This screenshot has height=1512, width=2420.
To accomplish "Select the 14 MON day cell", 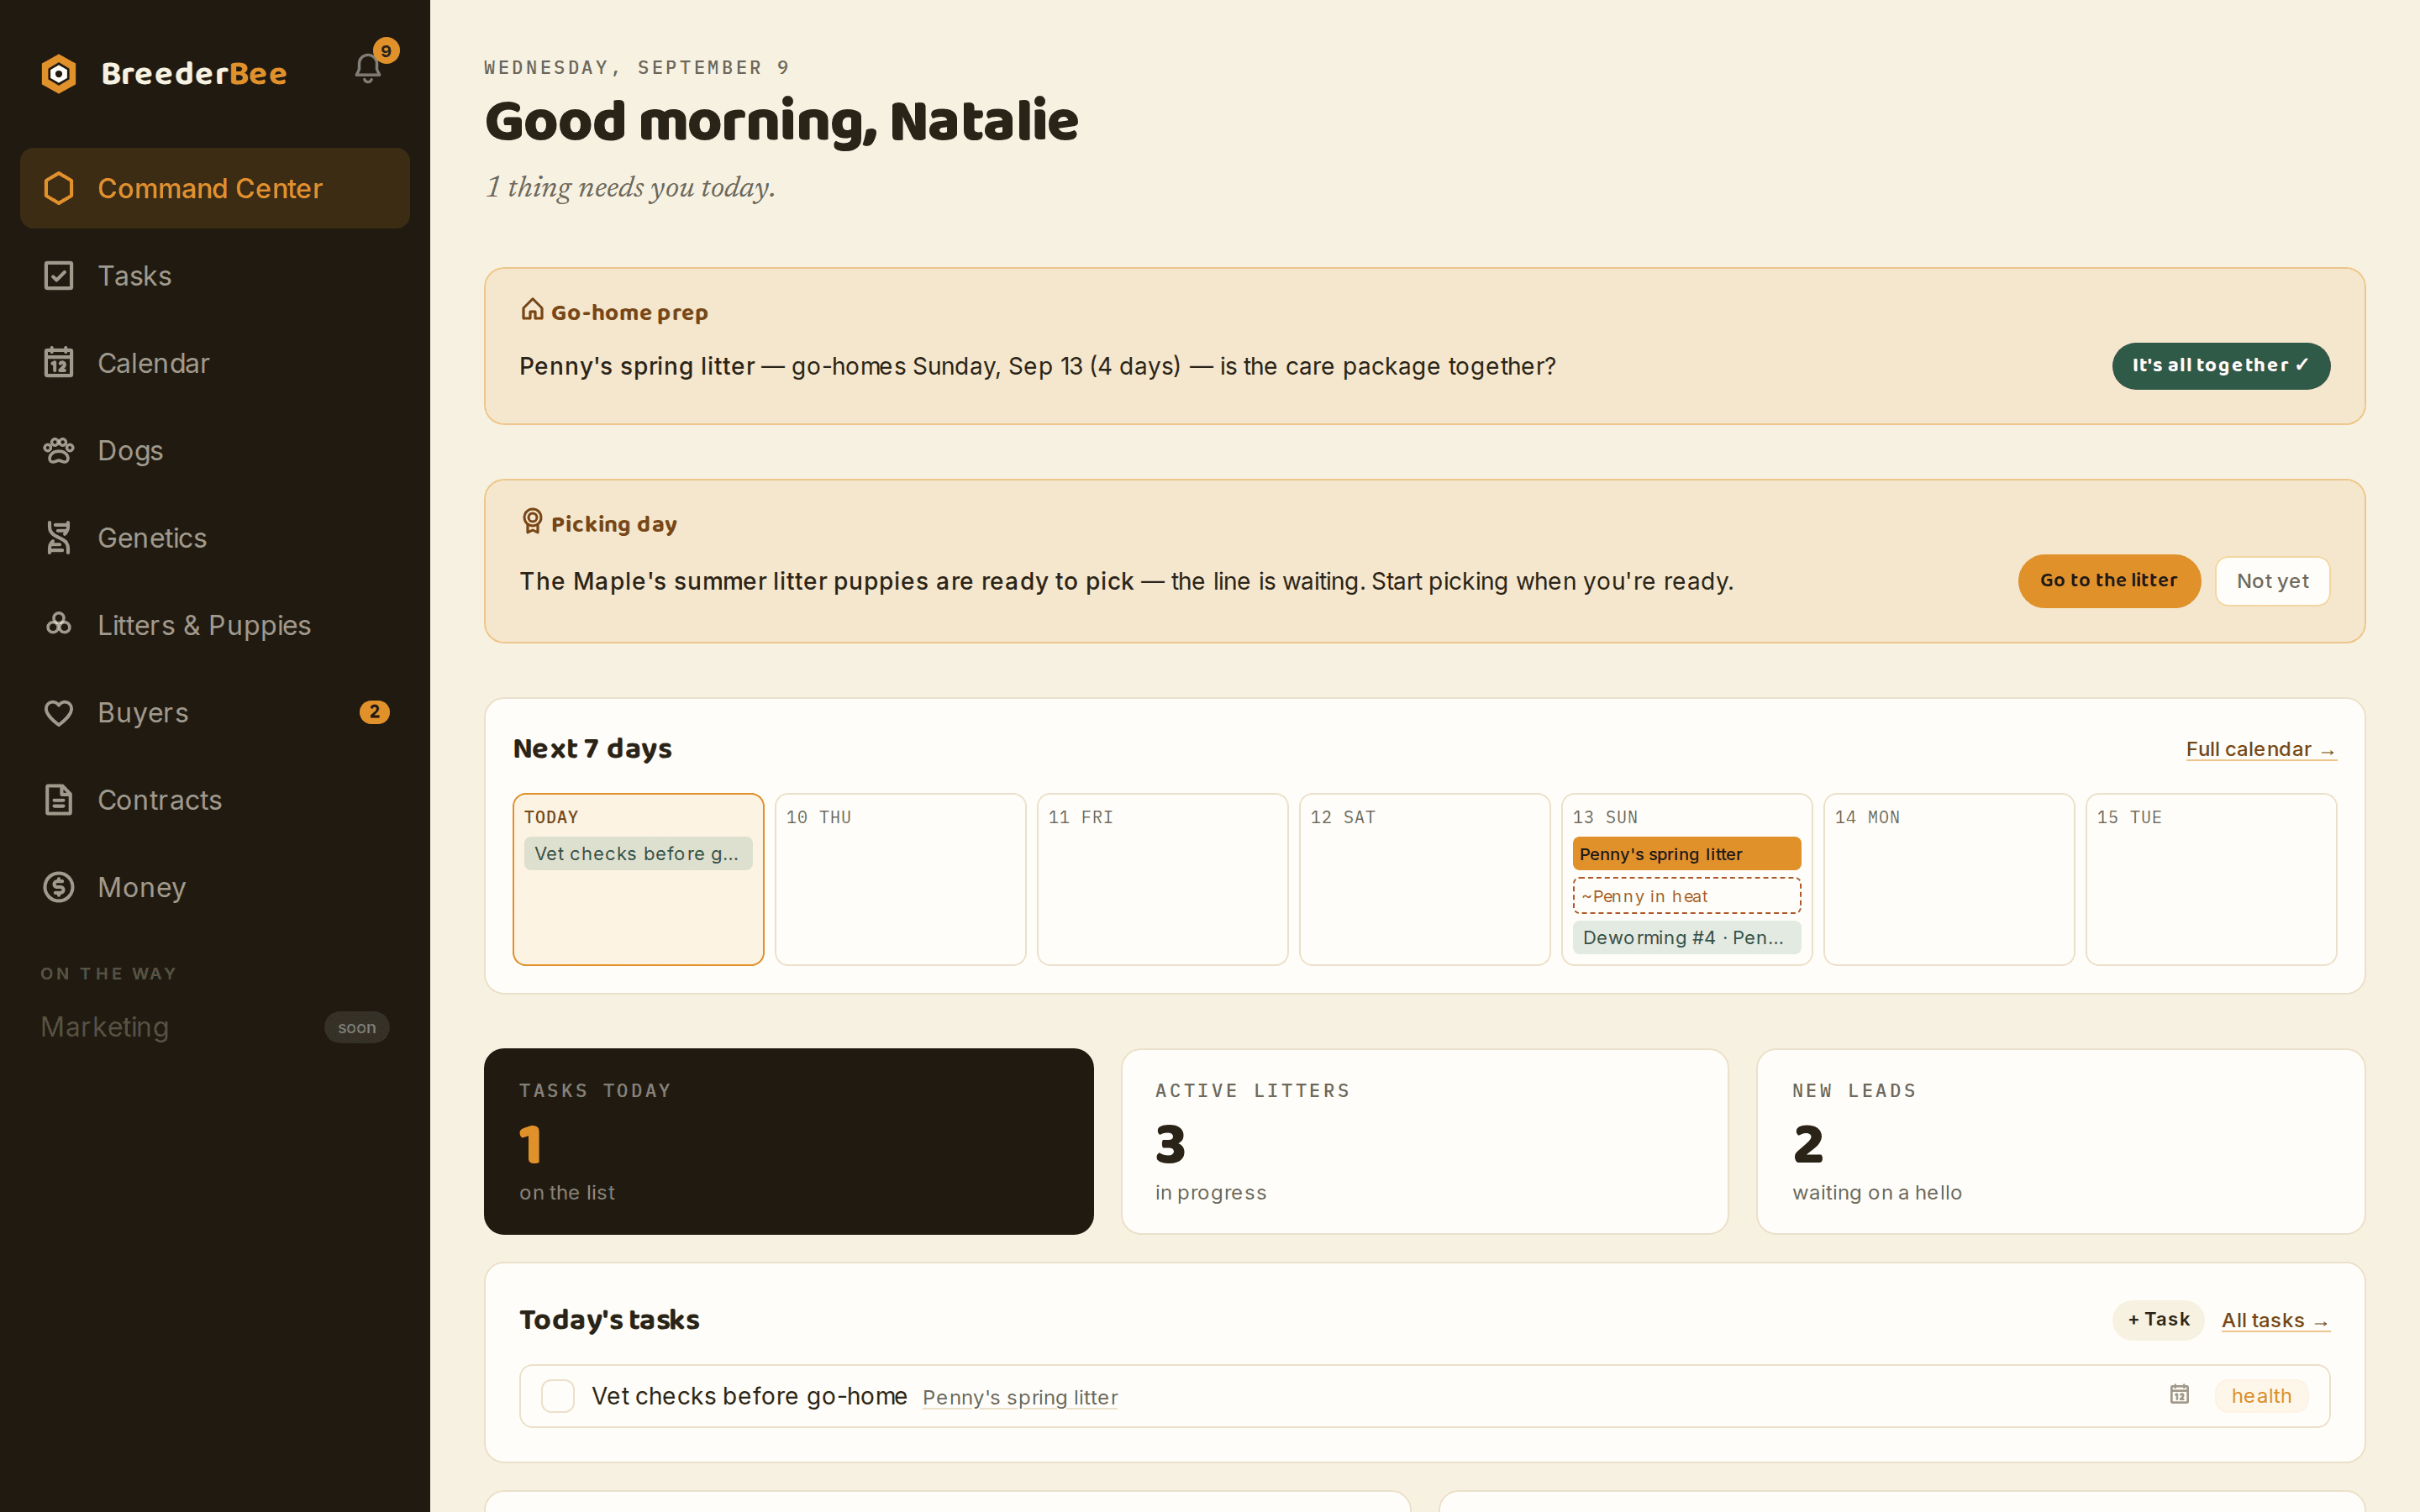I will (x=1949, y=879).
